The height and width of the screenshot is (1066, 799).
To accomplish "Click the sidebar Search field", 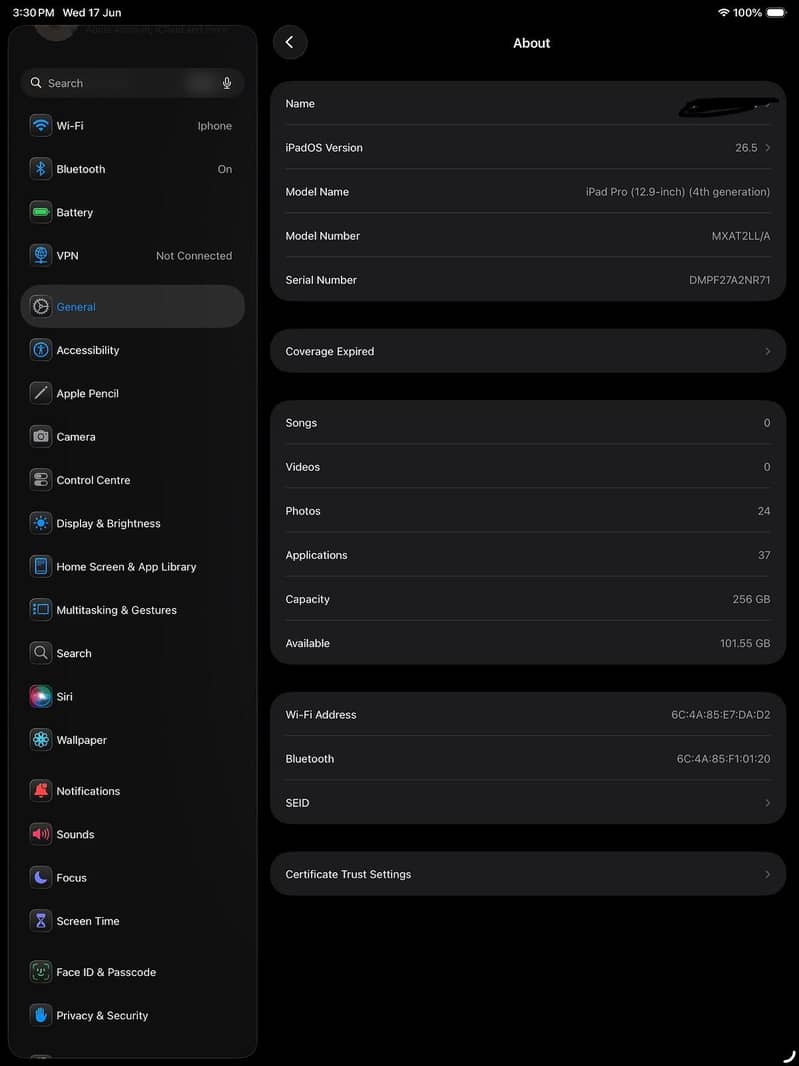I will coord(133,83).
